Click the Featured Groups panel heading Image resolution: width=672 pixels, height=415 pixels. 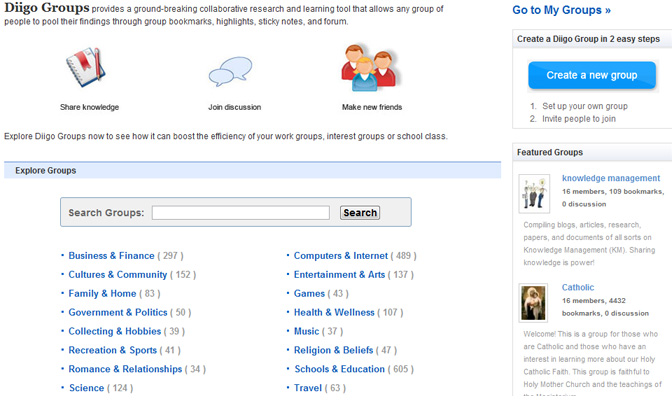pyautogui.click(x=550, y=152)
